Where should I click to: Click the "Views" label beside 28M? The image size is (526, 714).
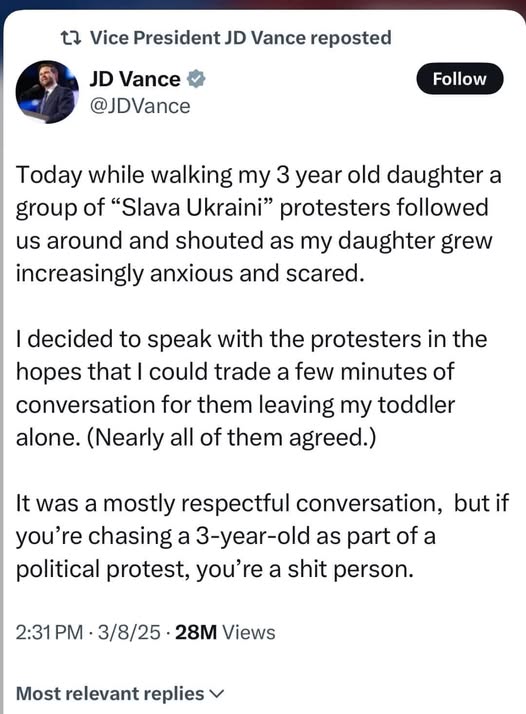[x=249, y=632]
